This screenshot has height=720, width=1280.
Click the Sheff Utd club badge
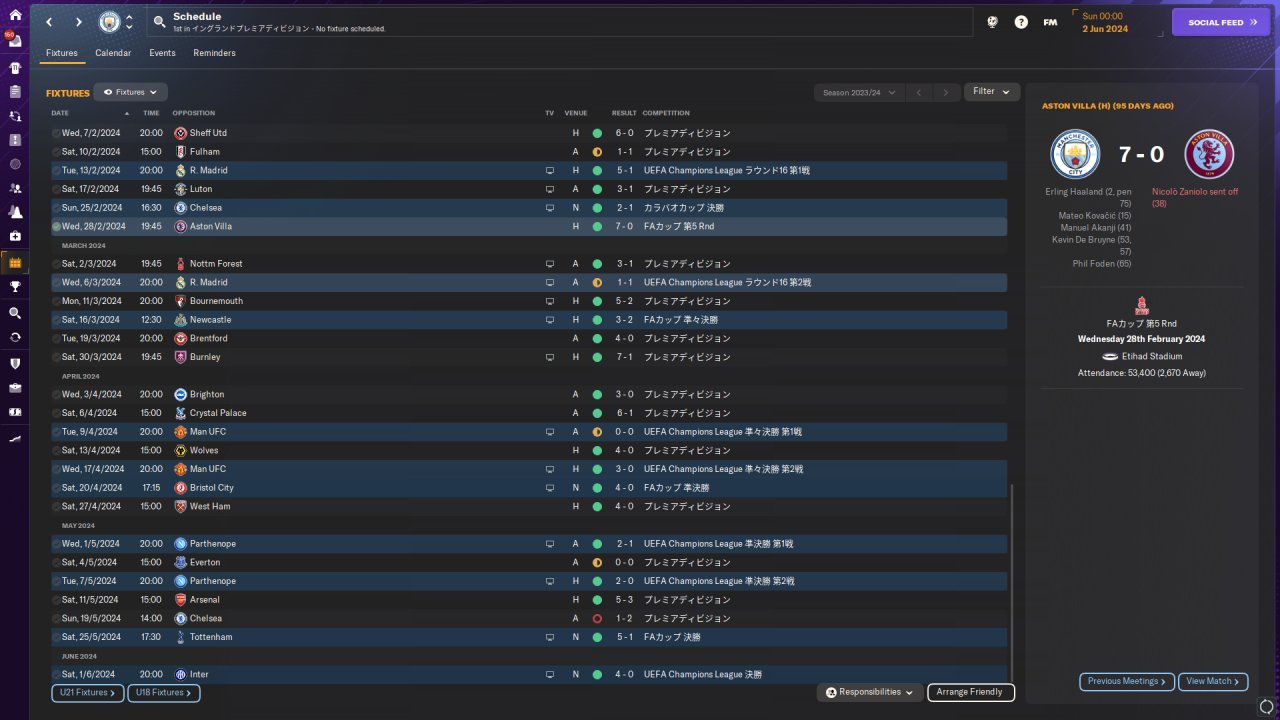[180, 133]
